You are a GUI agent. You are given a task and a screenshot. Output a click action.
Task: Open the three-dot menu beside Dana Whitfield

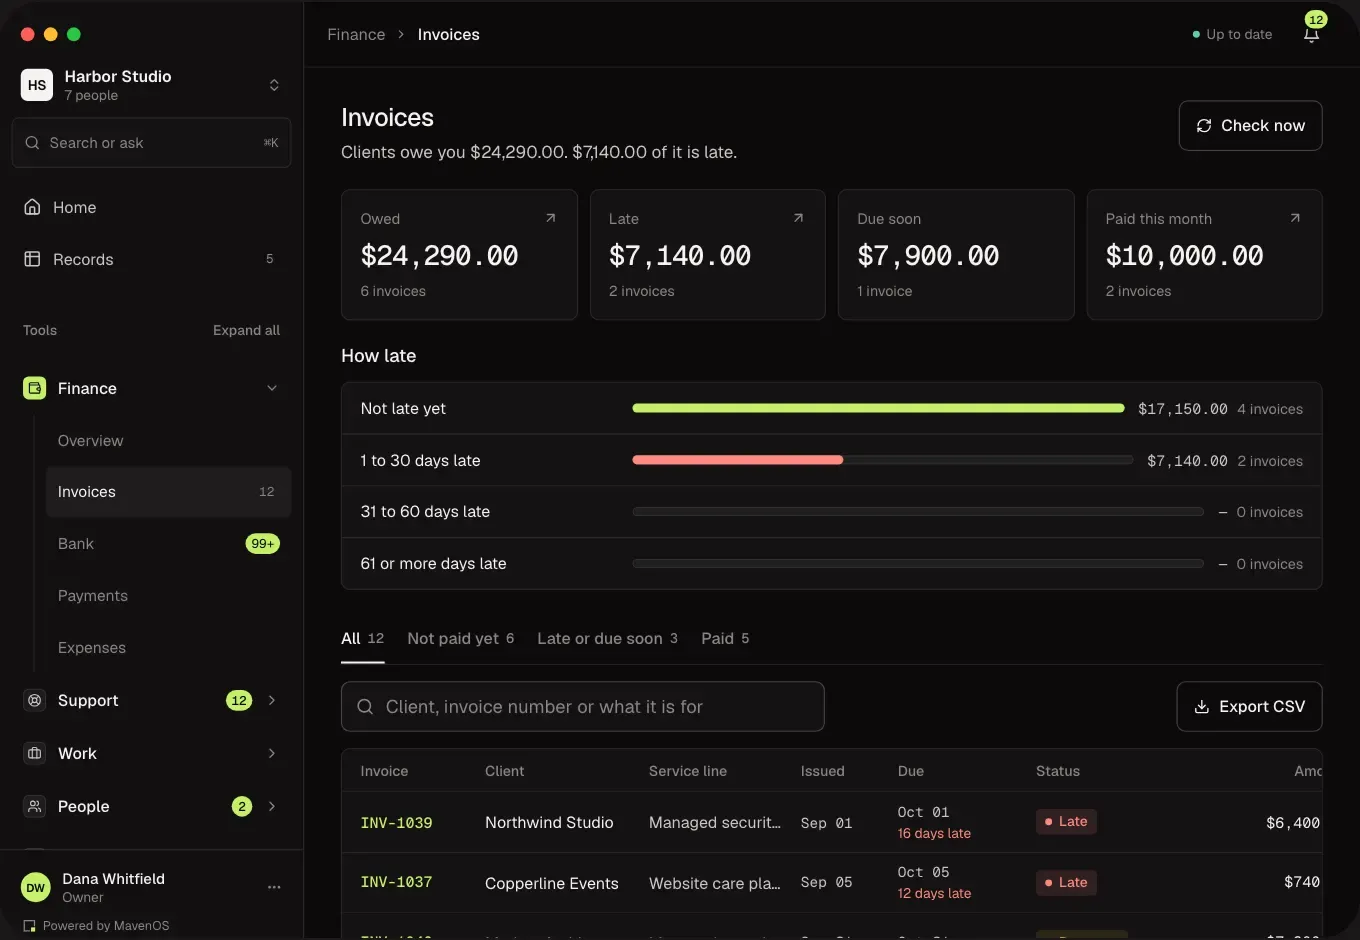pyautogui.click(x=274, y=887)
